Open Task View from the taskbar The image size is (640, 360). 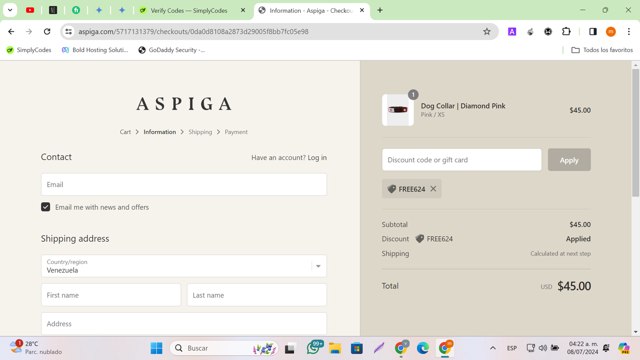(290, 349)
